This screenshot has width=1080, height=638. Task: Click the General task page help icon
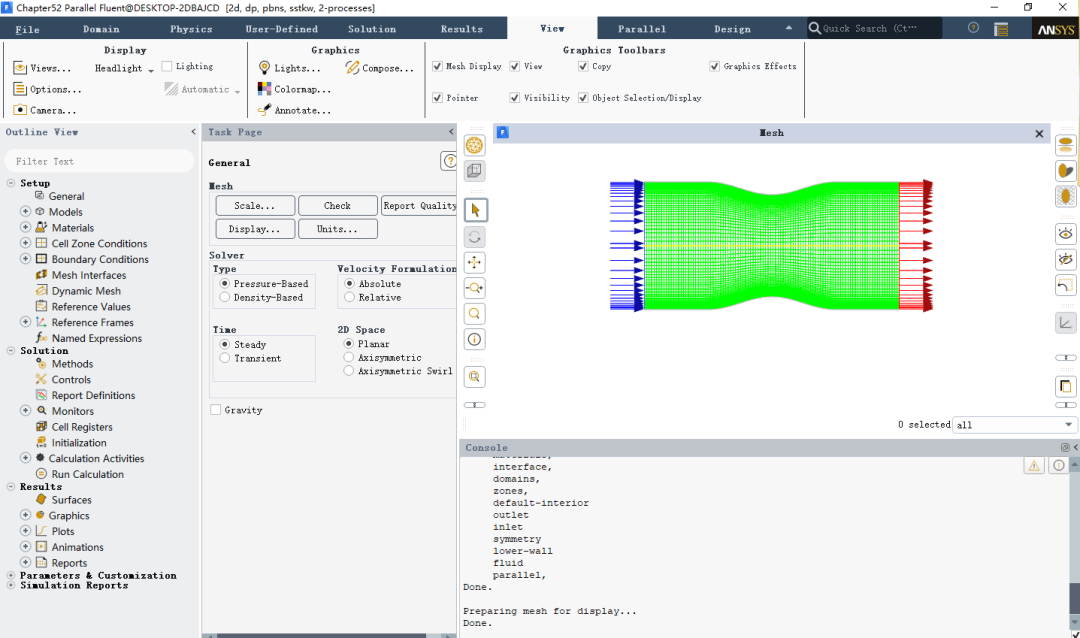point(449,161)
